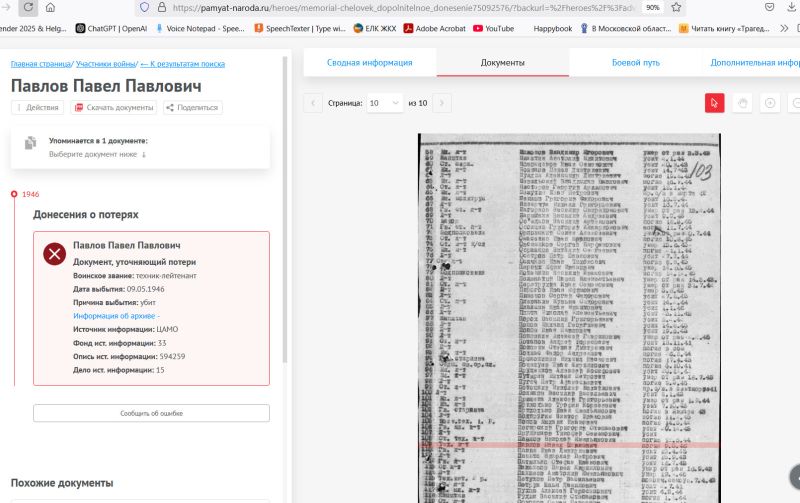The image size is (800, 503).
Task: Open the В Московской област... bookmark
Action: coord(626,29)
